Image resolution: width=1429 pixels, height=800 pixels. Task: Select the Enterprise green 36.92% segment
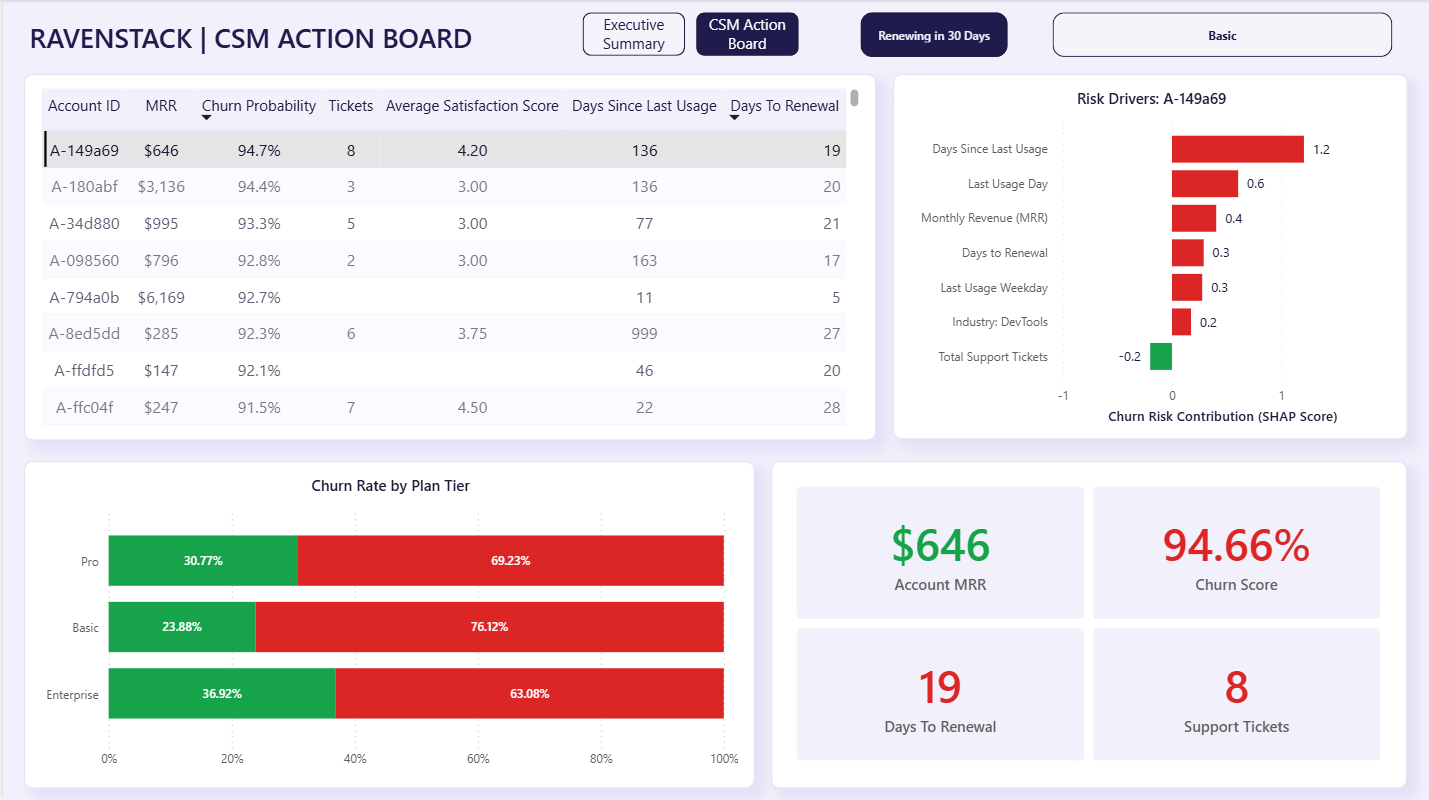click(x=222, y=693)
